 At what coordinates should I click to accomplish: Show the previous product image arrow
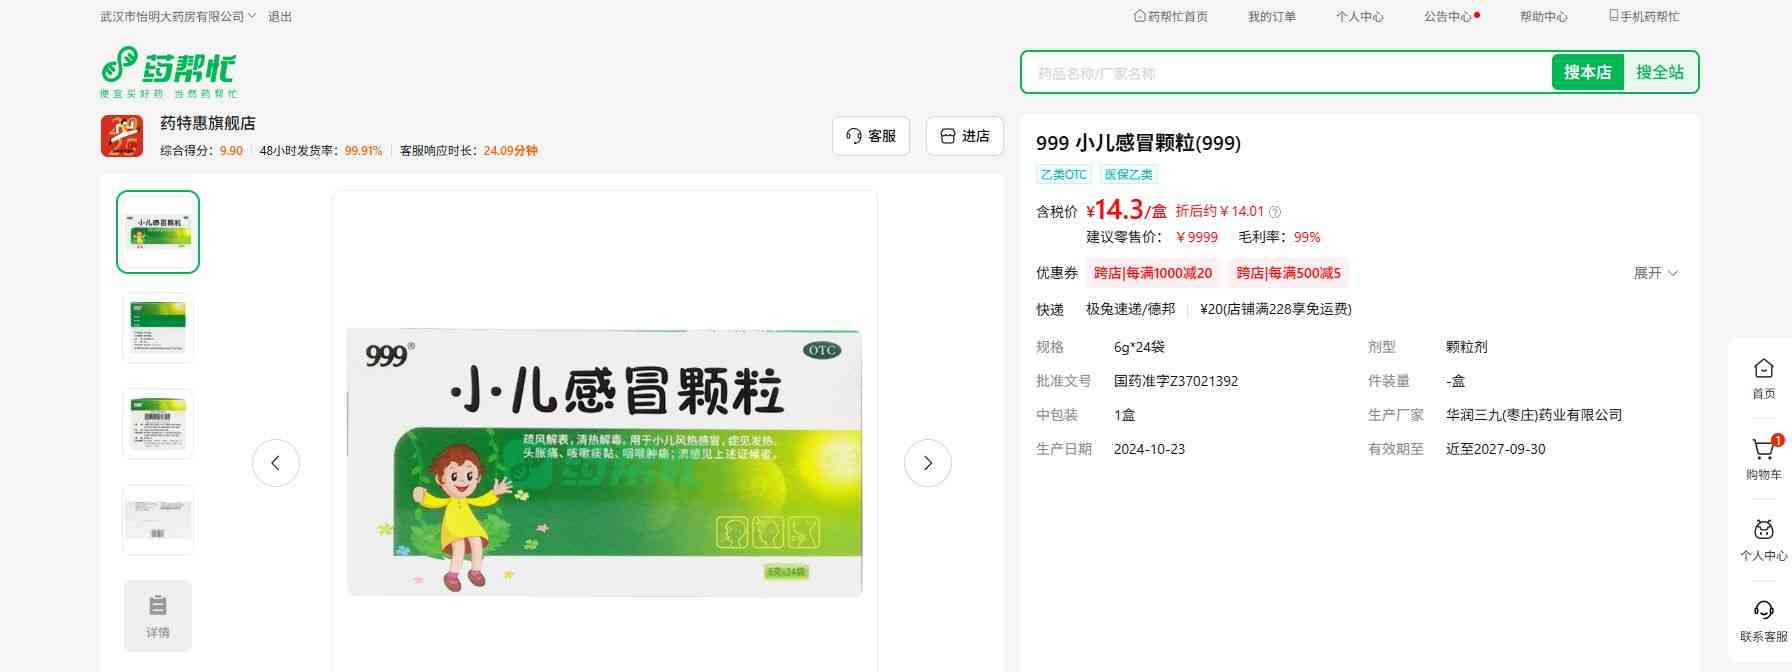(x=276, y=463)
